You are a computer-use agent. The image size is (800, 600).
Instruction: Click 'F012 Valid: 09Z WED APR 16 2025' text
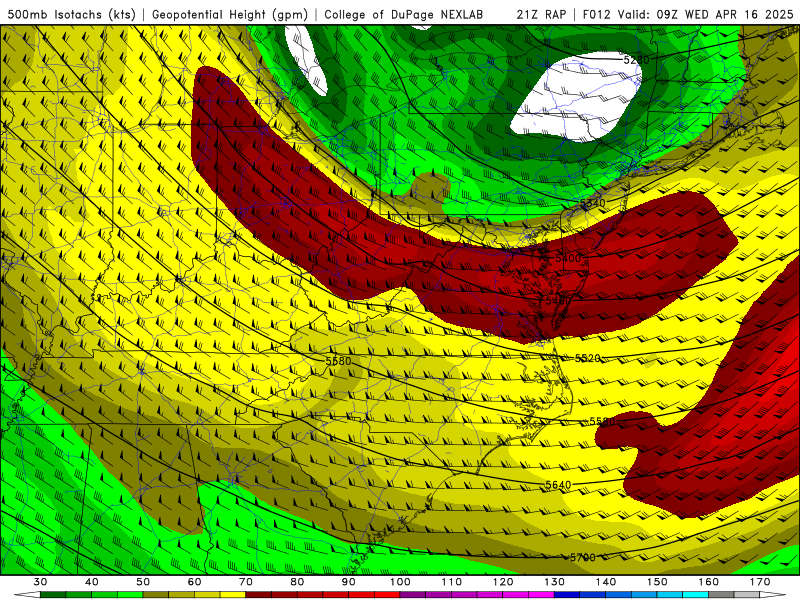click(688, 15)
